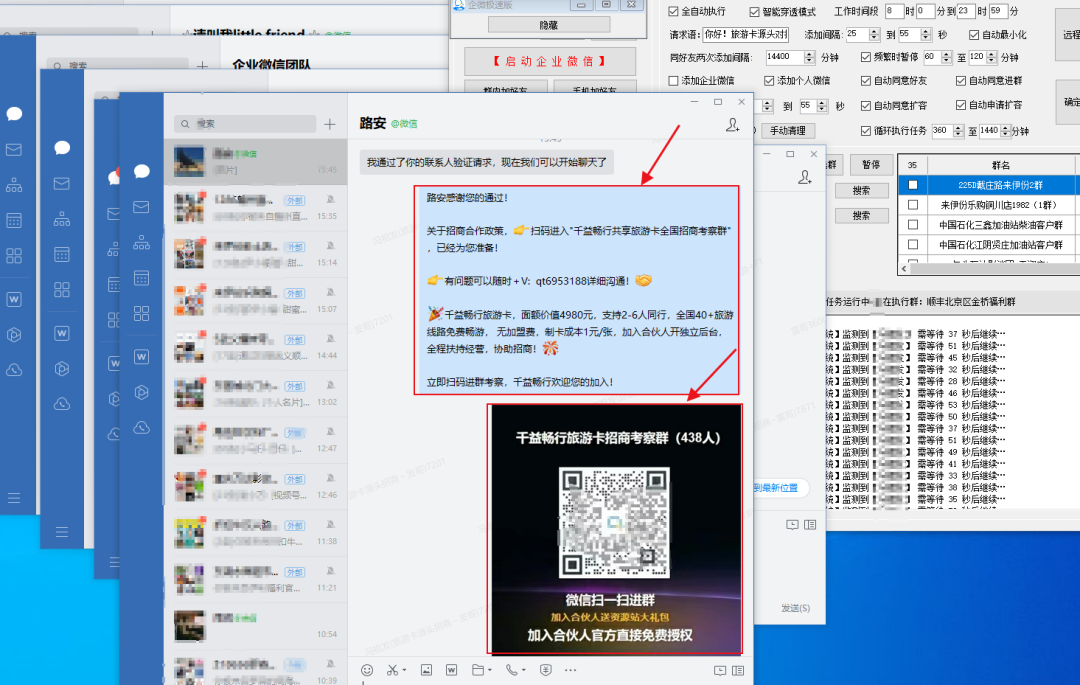Open folder dropdown arrow in chat toolbar

pos(490,670)
